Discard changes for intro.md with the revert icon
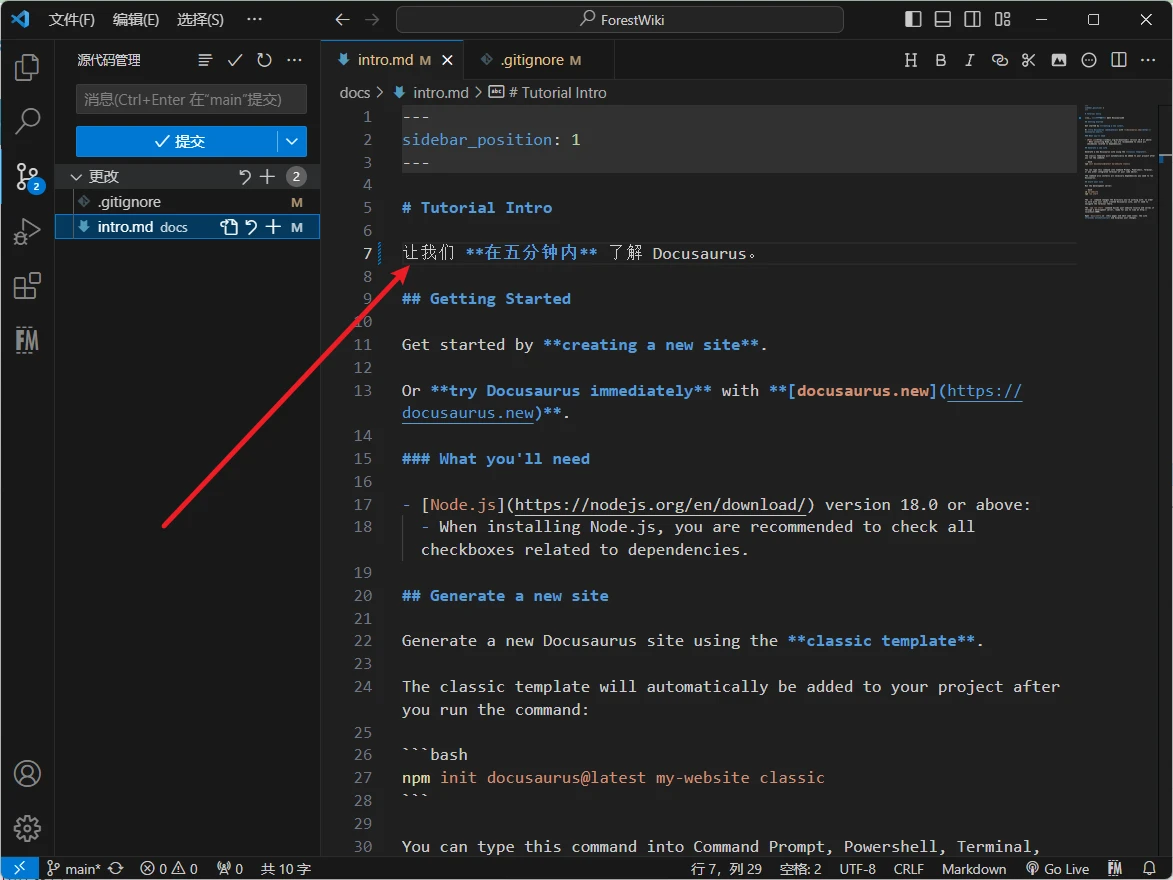Screen dimensions: 1173x880 coord(251,227)
